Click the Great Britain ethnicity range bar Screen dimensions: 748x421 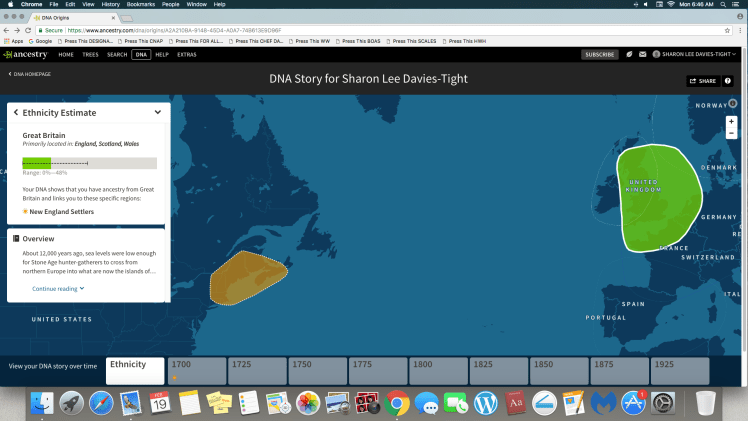pyautogui.click(x=89, y=164)
